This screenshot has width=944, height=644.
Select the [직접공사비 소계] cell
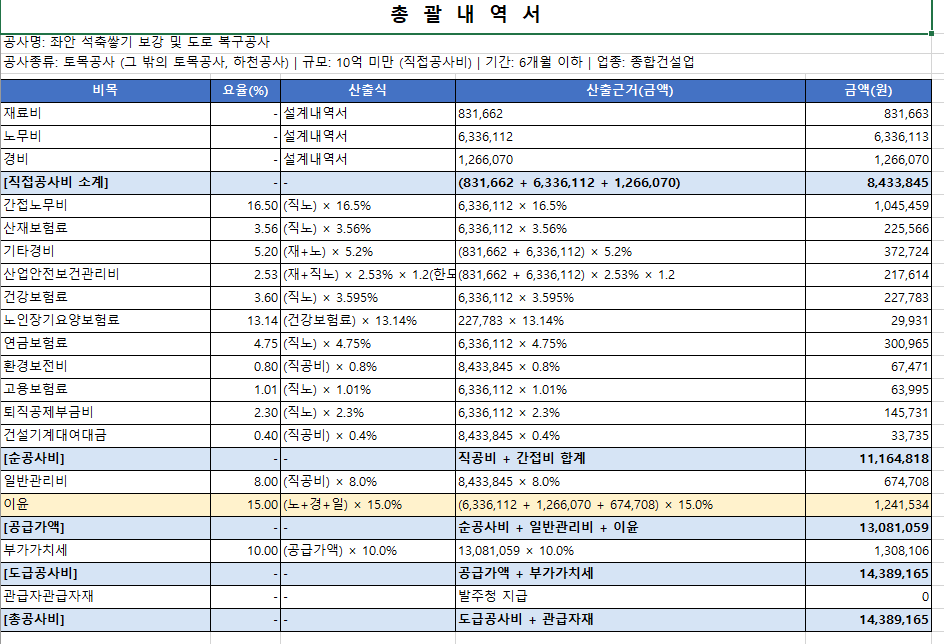pos(105,182)
